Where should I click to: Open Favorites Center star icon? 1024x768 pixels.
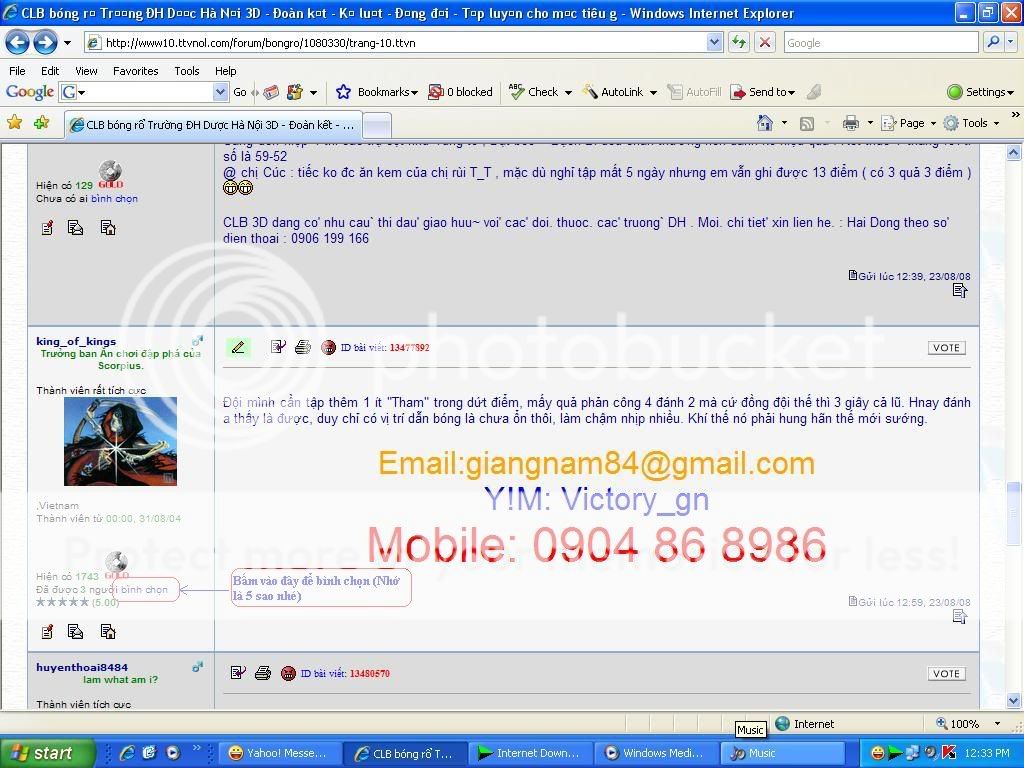click(14, 122)
